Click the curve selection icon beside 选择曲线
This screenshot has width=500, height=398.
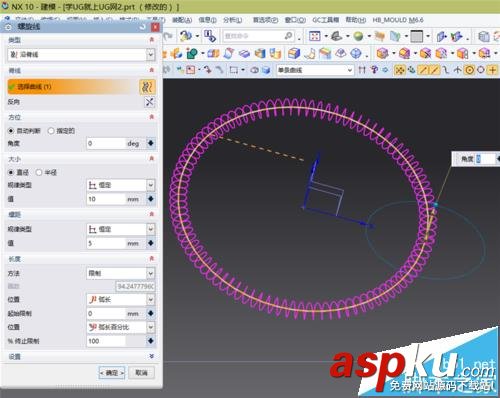pos(147,87)
